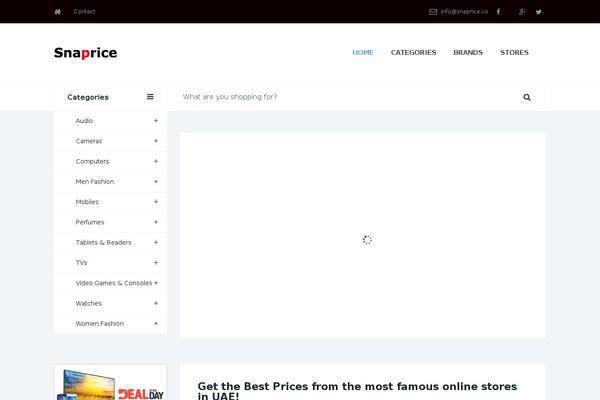Expand the Video Games & Consoles category

click(156, 283)
